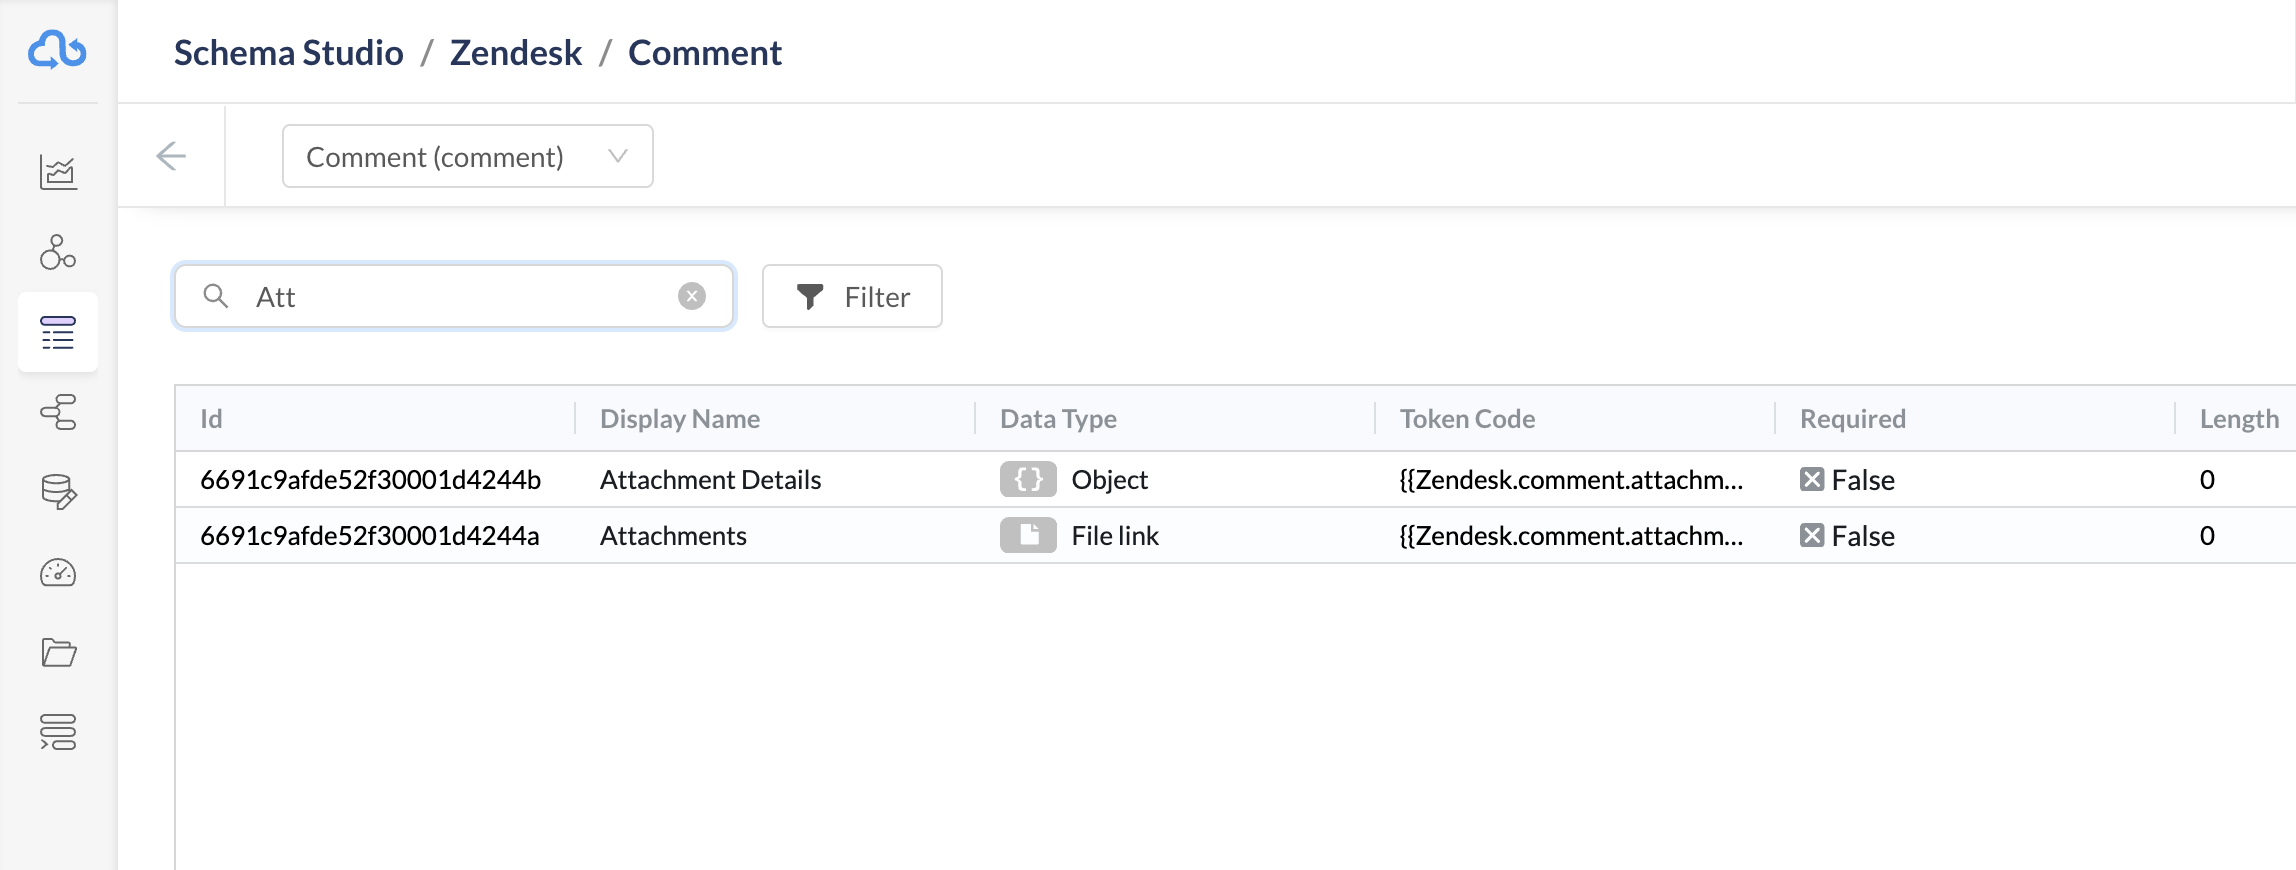The height and width of the screenshot is (870, 2296).
Task: Click the cloud logo icon
Action: pos(57,49)
